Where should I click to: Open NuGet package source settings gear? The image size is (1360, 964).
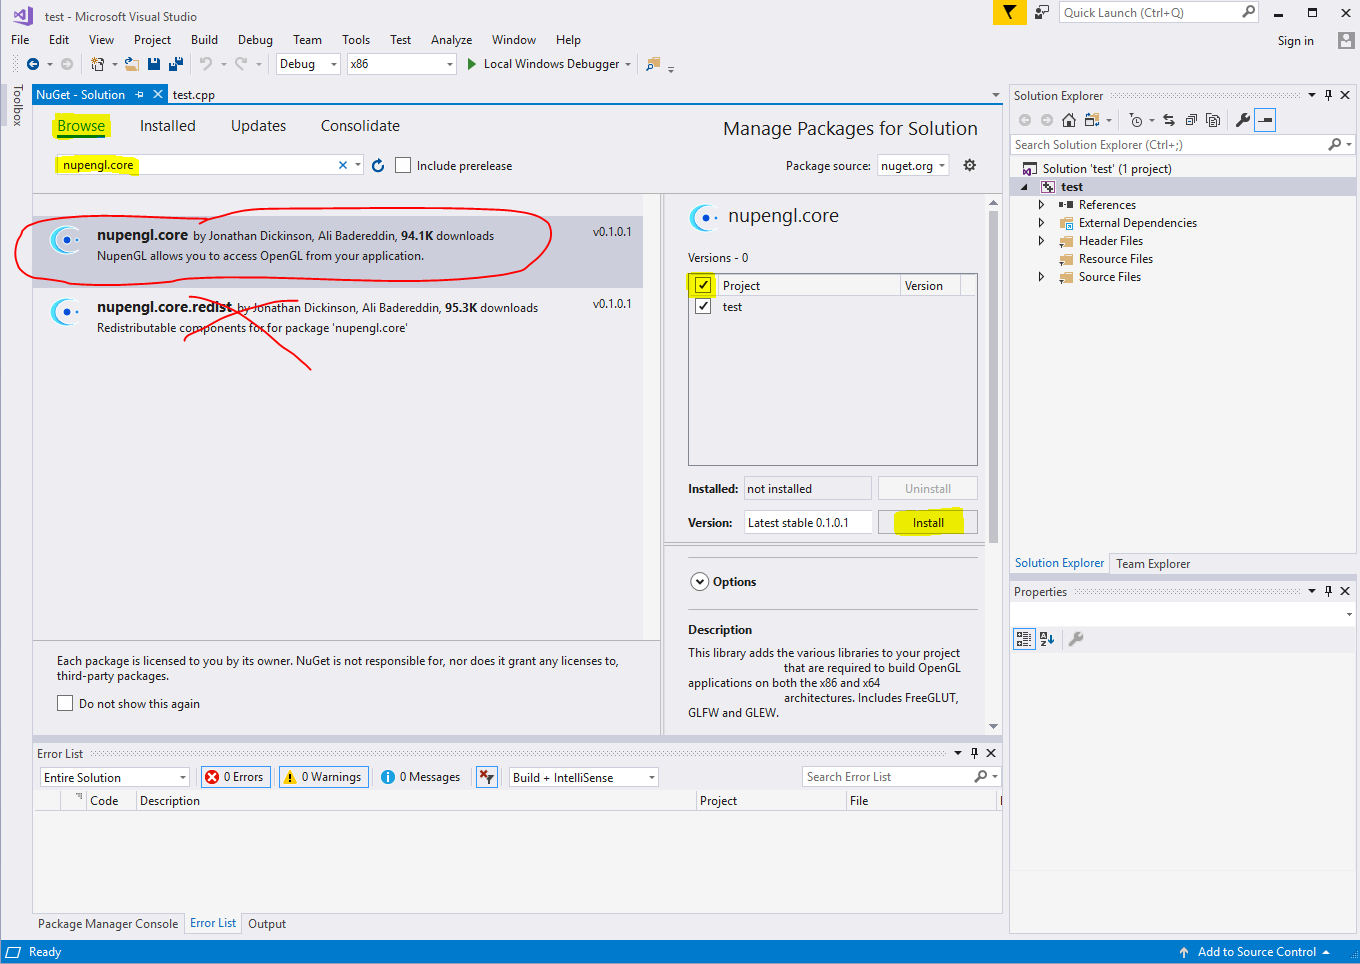(x=969, y=165)
